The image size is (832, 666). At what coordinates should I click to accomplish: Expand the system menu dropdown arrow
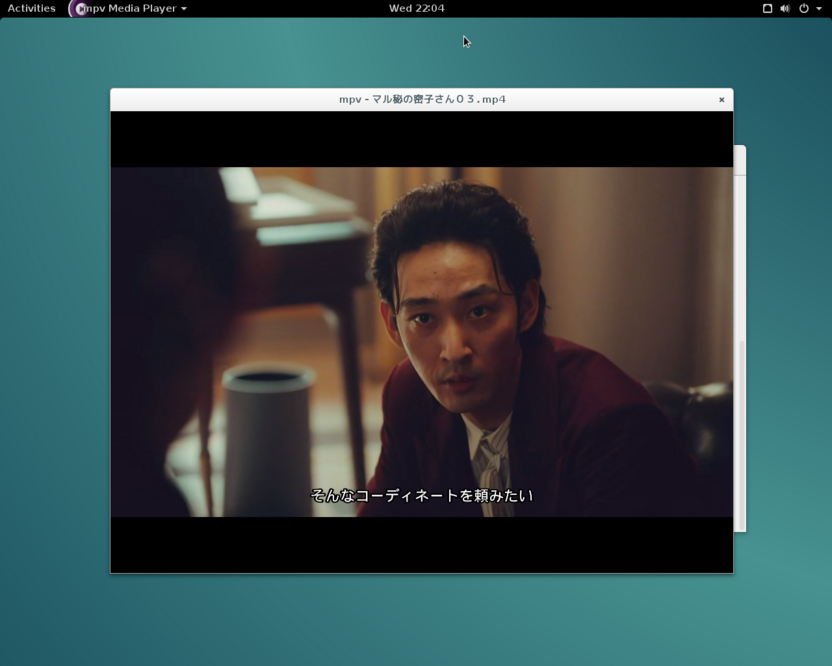819,8
